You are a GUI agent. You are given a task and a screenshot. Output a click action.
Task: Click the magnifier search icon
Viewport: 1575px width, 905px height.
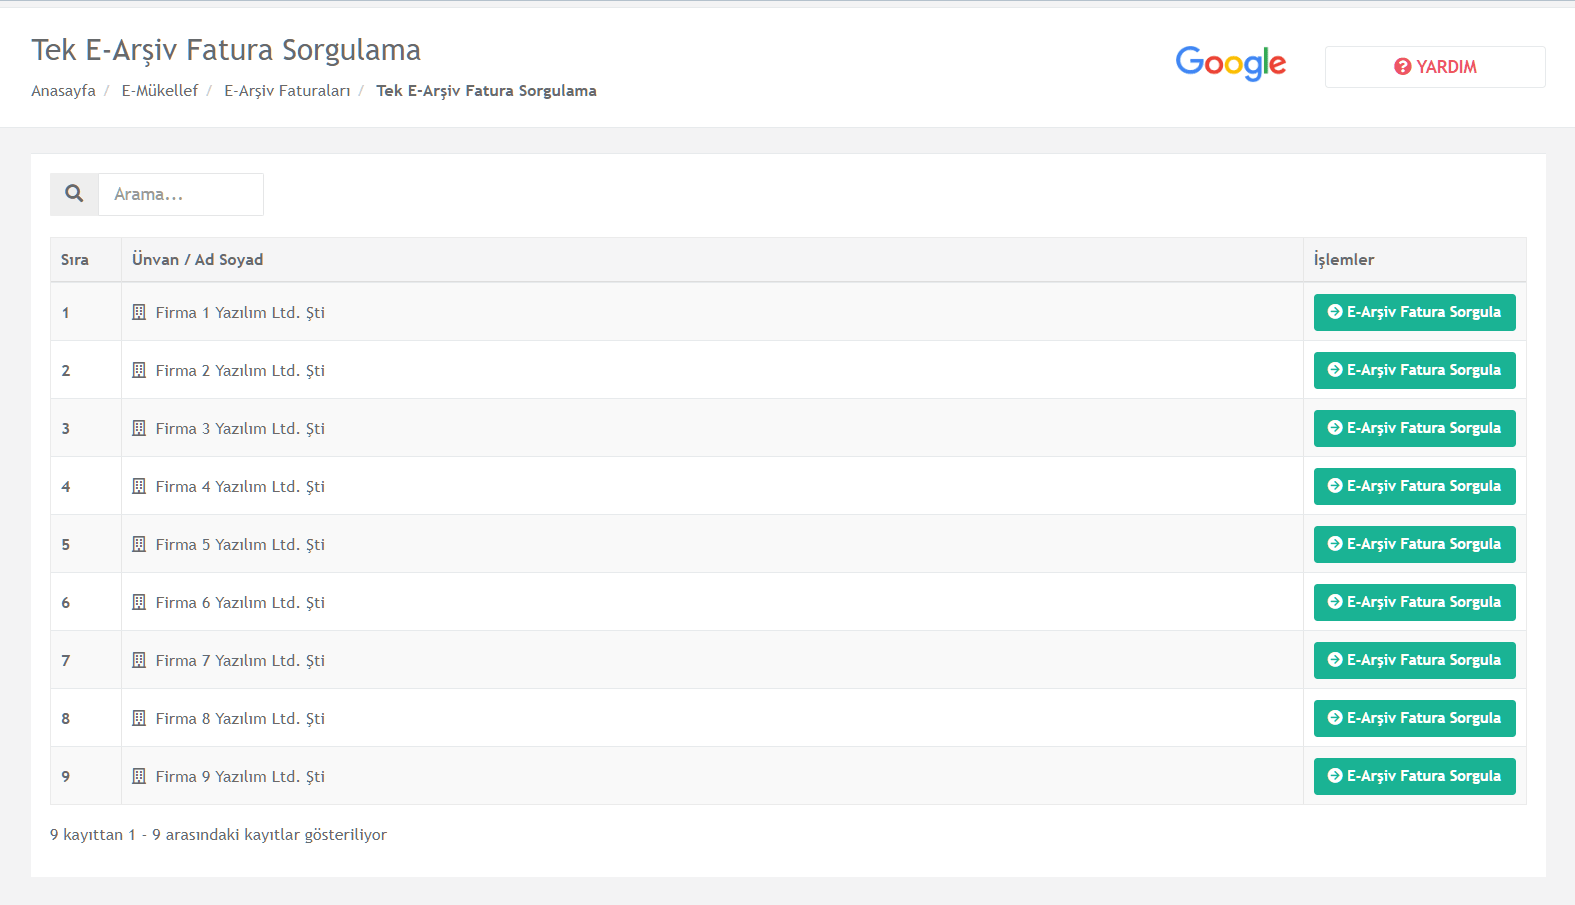coord(74,194)
